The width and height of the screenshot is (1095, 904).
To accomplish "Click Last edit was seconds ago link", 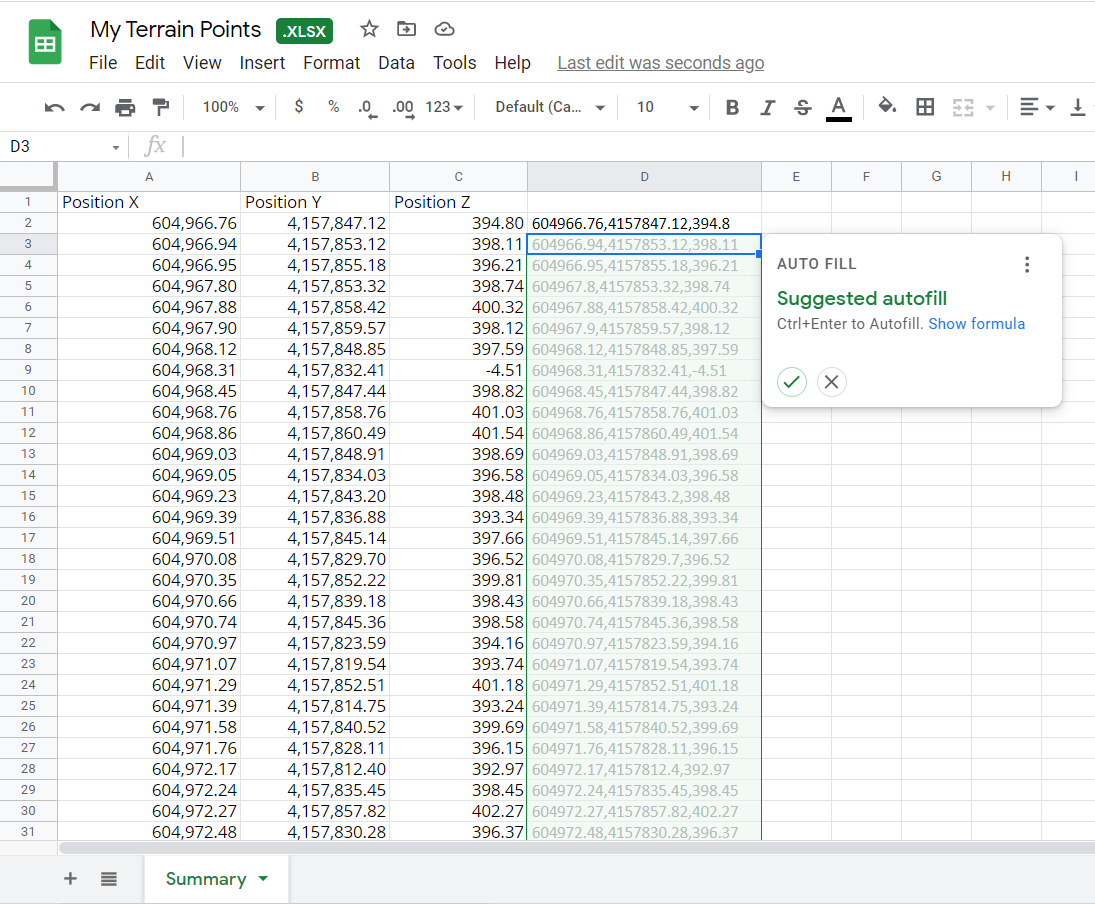I will (661, 63).
